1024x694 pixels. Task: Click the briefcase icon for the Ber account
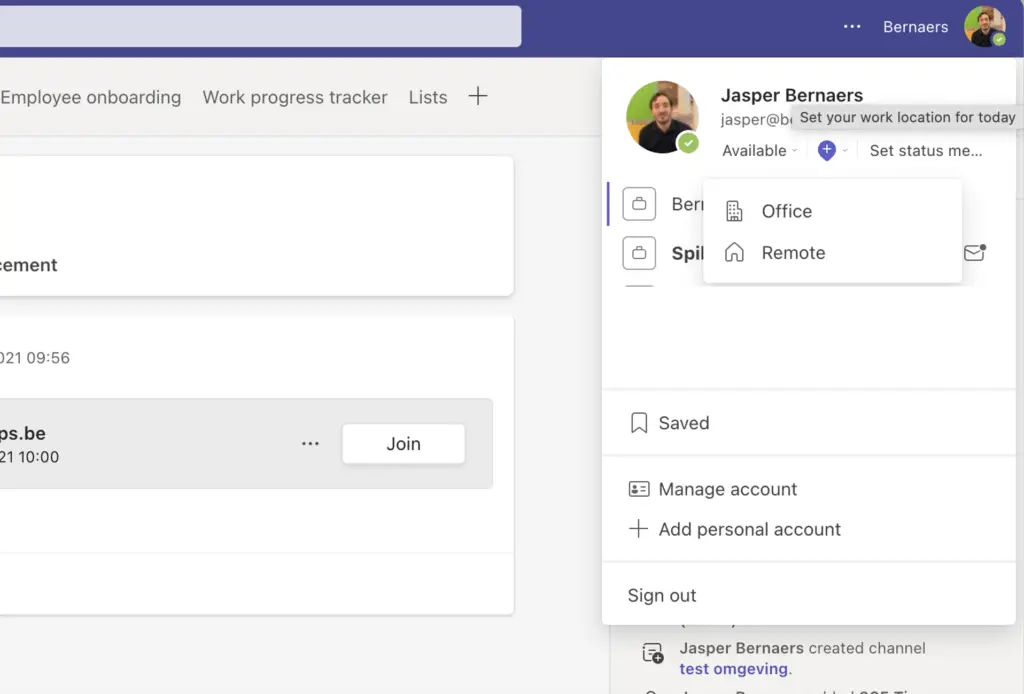pyautogui.click(x=639, y=204)
